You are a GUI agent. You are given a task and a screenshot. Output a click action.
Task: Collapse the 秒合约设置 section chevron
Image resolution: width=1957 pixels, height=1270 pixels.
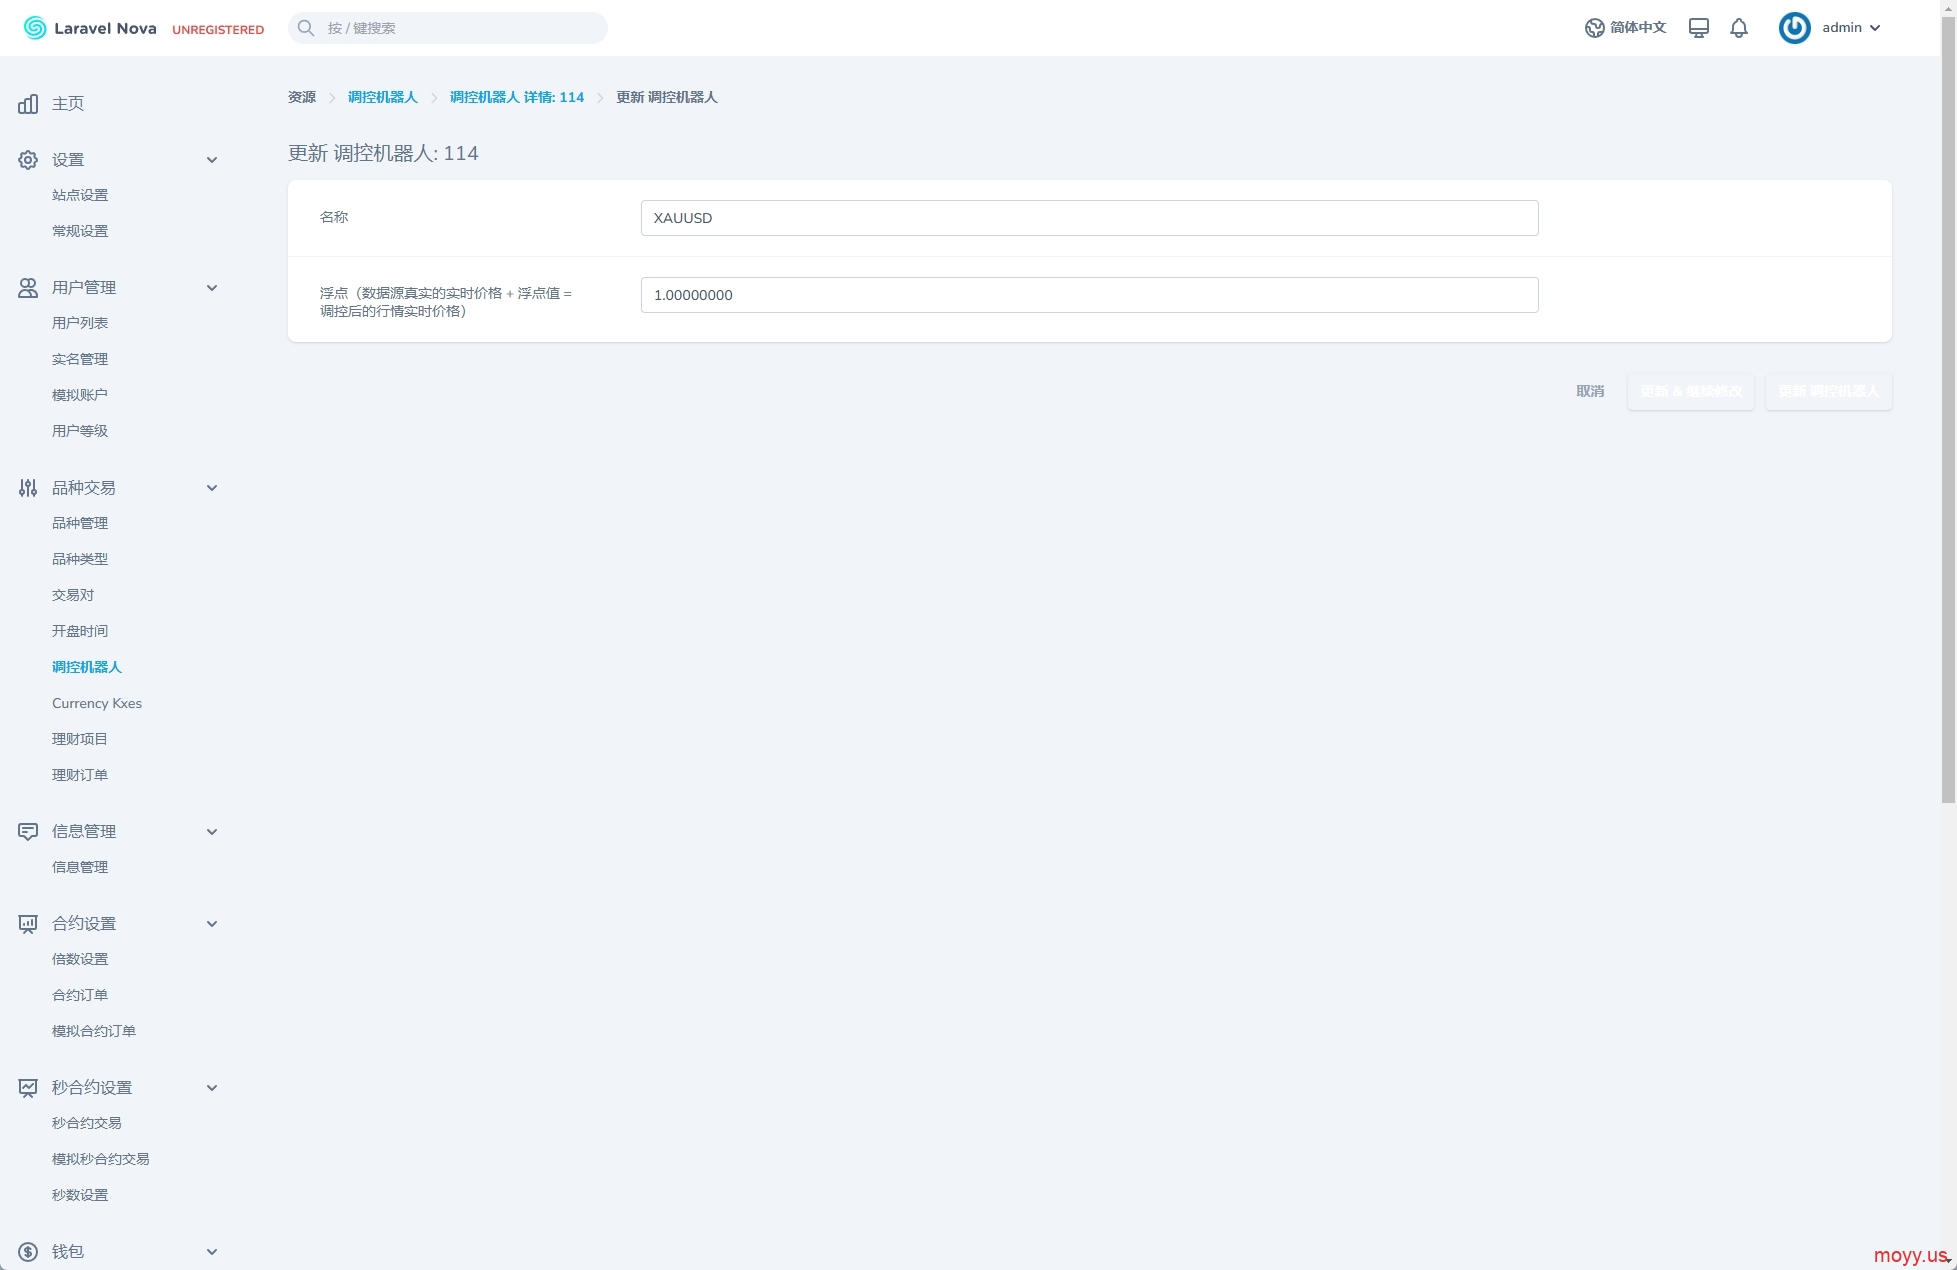pyautogui.click(x=212, y=1088)
